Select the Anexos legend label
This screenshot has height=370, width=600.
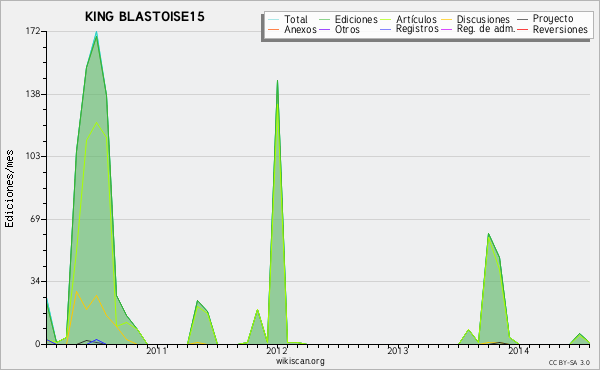(x=300, y=29)
